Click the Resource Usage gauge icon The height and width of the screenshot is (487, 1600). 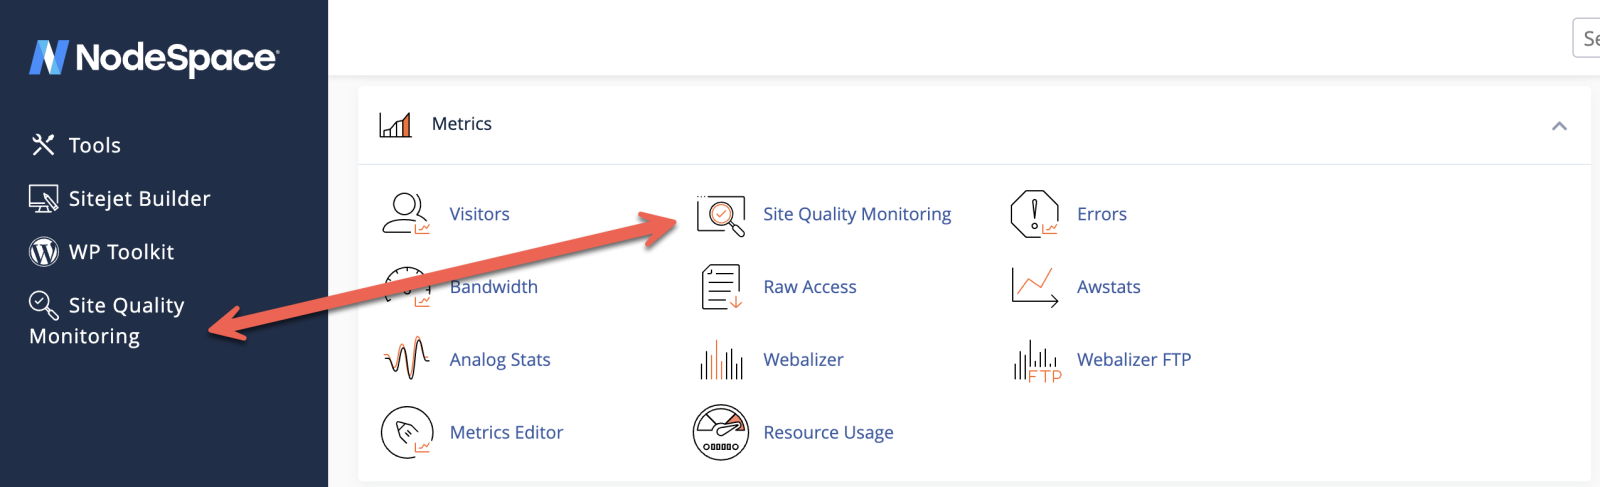[x=721, y=432]
